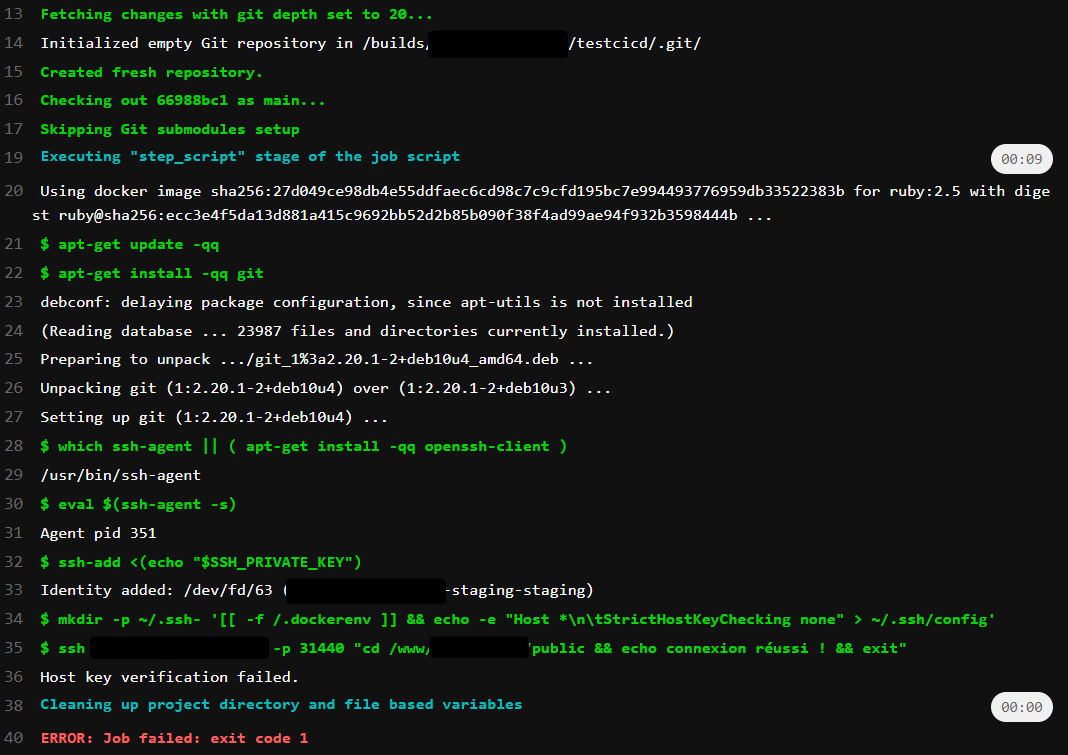Click line number 22 for apt-get install
The width and height of the screenshot is (1068, 755).
coord(13,274)
